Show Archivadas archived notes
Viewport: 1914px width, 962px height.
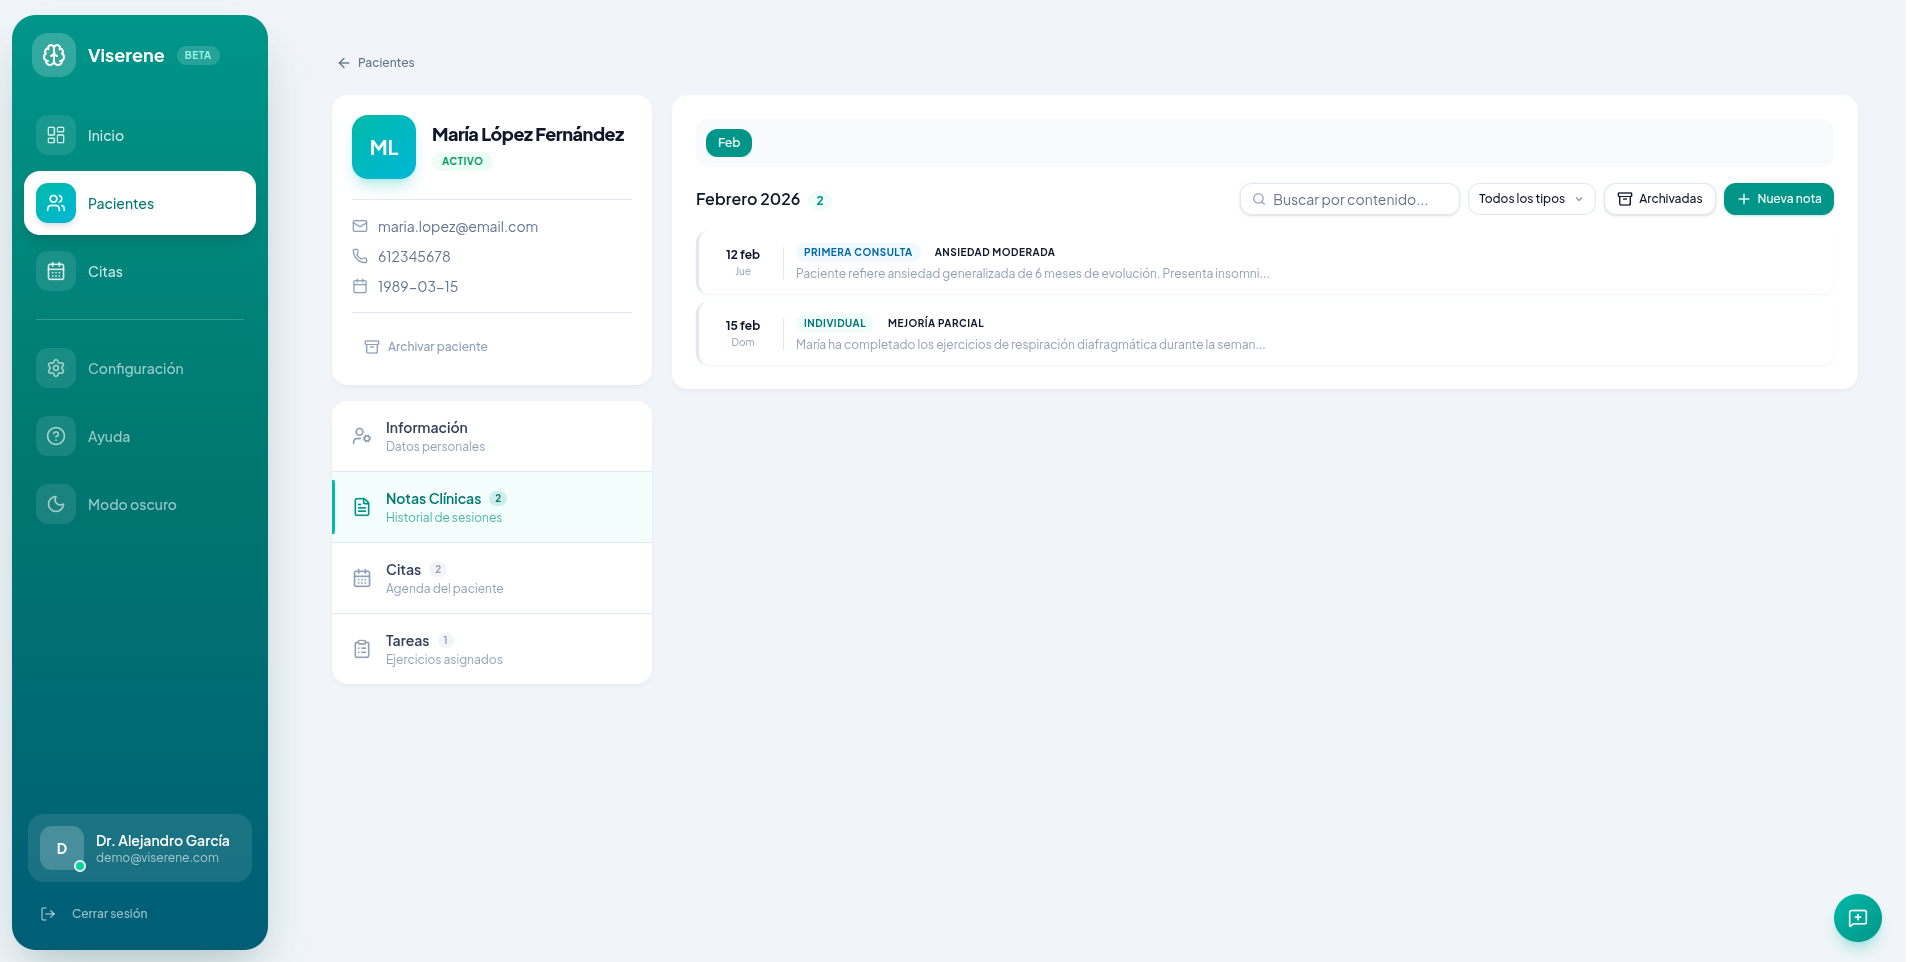(1659, 199)
